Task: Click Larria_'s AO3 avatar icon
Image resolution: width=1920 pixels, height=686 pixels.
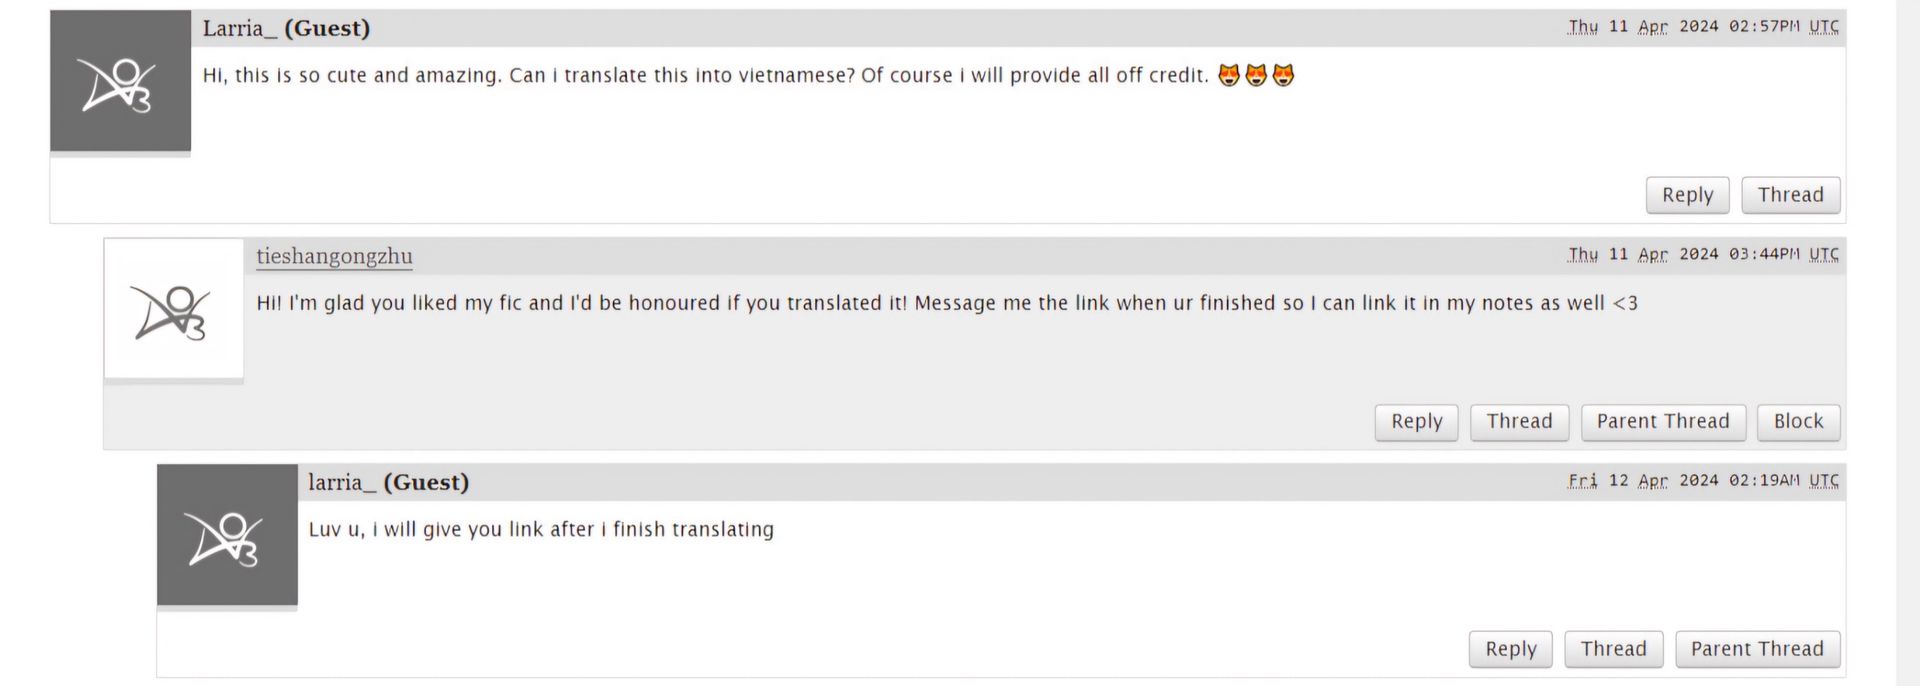Action: pos(120,81)
